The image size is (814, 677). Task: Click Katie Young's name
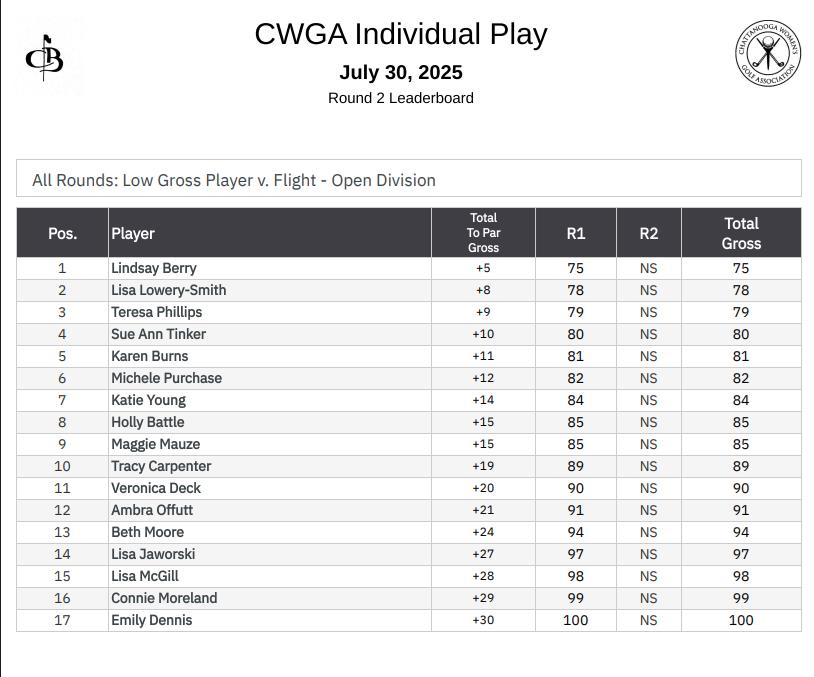148,400
